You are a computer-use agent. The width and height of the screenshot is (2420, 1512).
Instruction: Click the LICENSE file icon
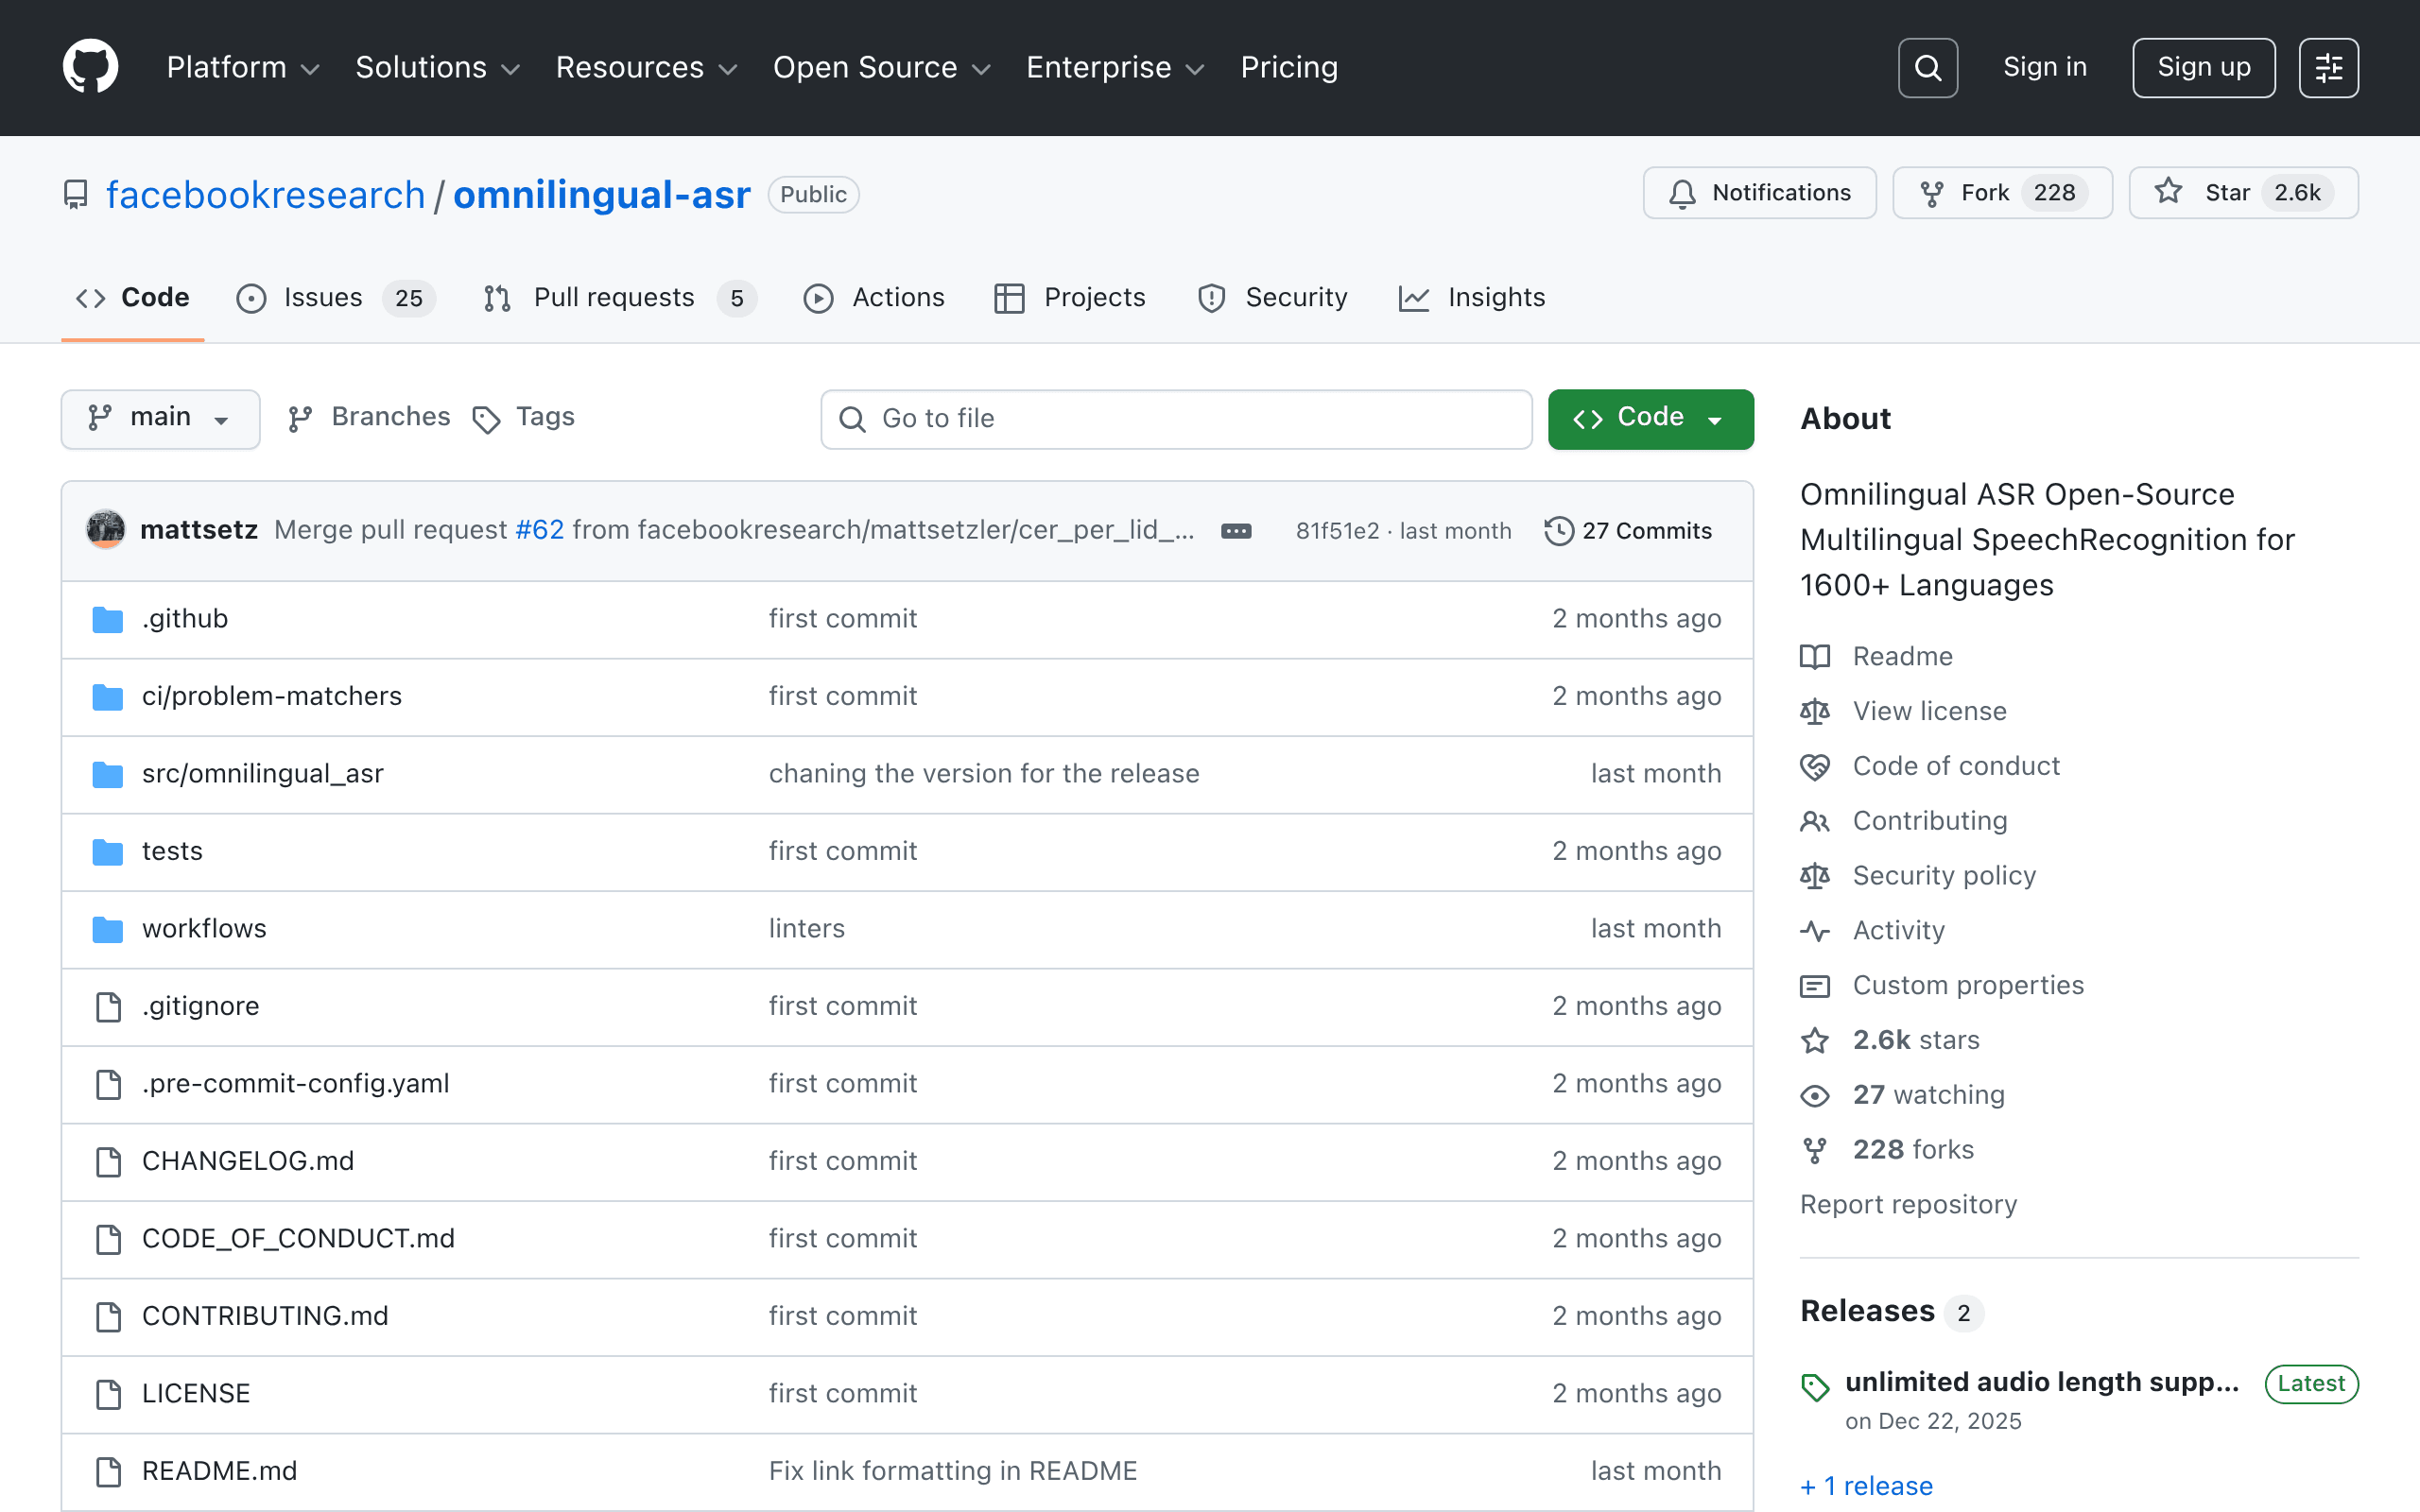(x=108, y=1394)
